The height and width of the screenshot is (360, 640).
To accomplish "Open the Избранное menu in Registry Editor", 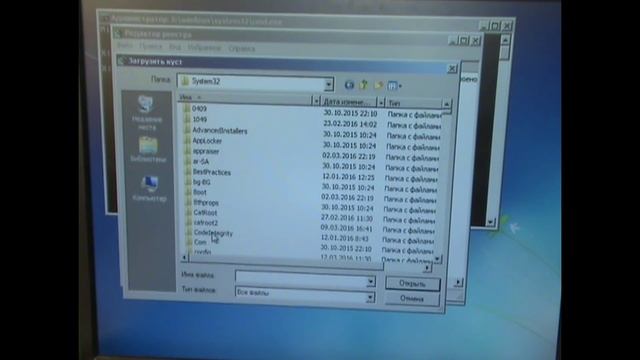I will [x=204, y=48].
